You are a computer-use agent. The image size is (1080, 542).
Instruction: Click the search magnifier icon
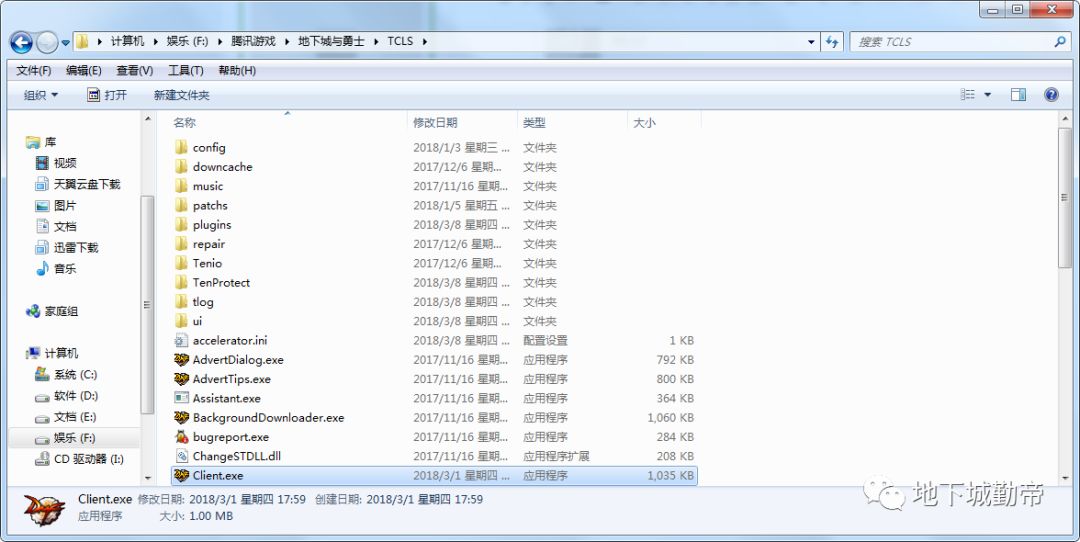1060,41
